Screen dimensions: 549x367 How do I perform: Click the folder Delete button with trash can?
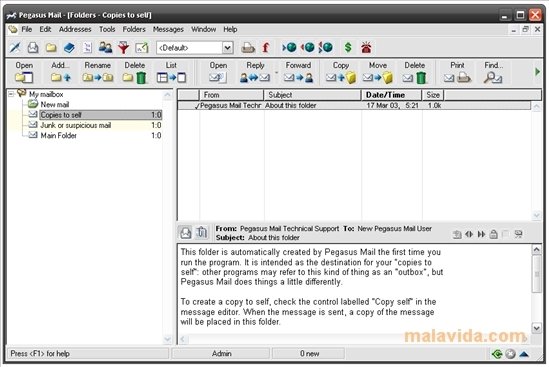click(134, 72)
